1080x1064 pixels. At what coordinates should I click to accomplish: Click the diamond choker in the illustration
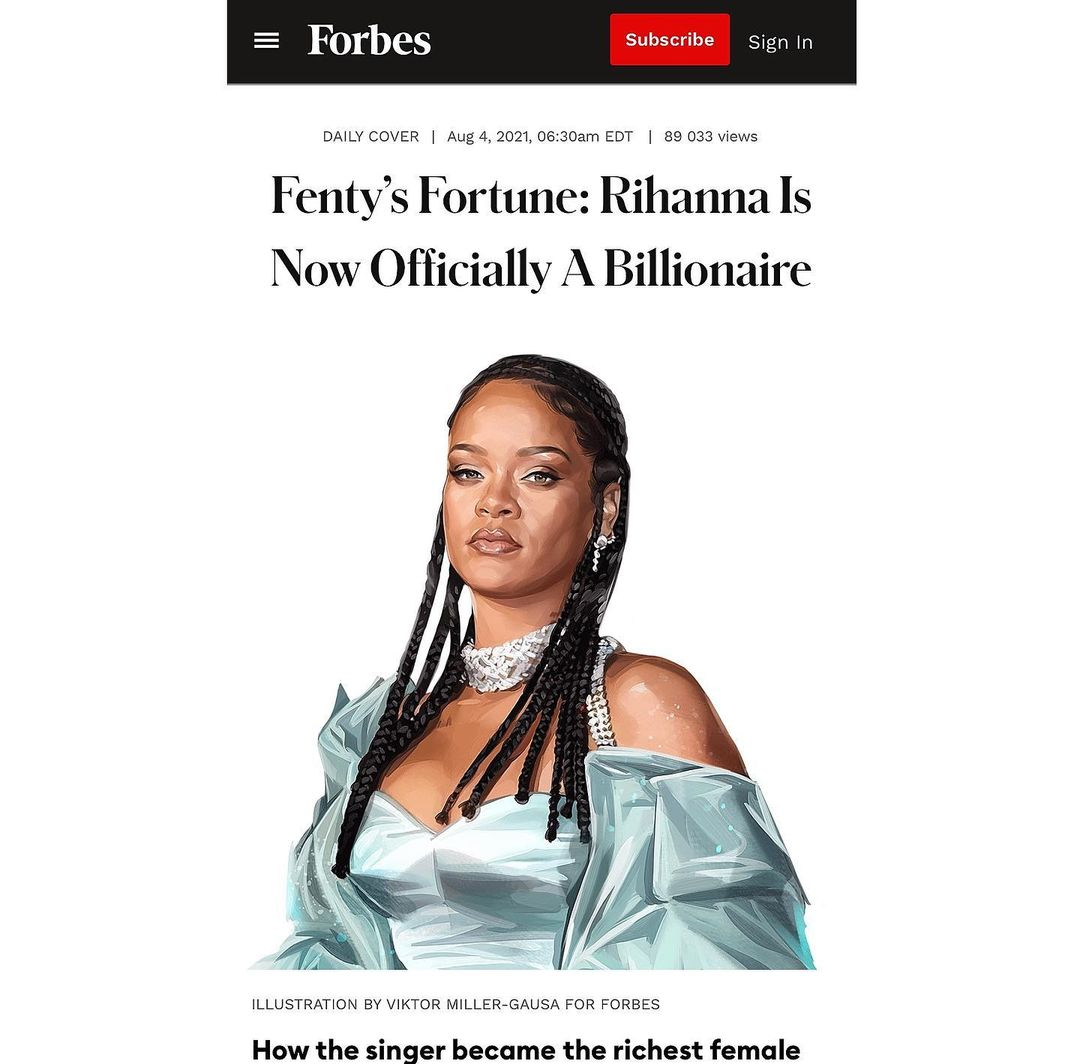[508, 662]
